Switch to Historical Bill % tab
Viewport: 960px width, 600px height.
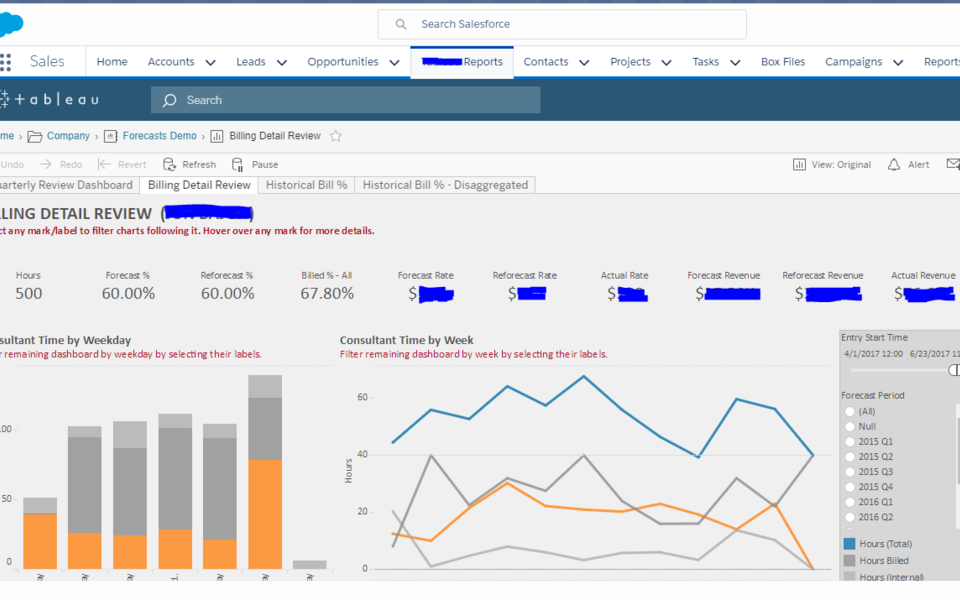pyautogui.click(x=306, y=185)
